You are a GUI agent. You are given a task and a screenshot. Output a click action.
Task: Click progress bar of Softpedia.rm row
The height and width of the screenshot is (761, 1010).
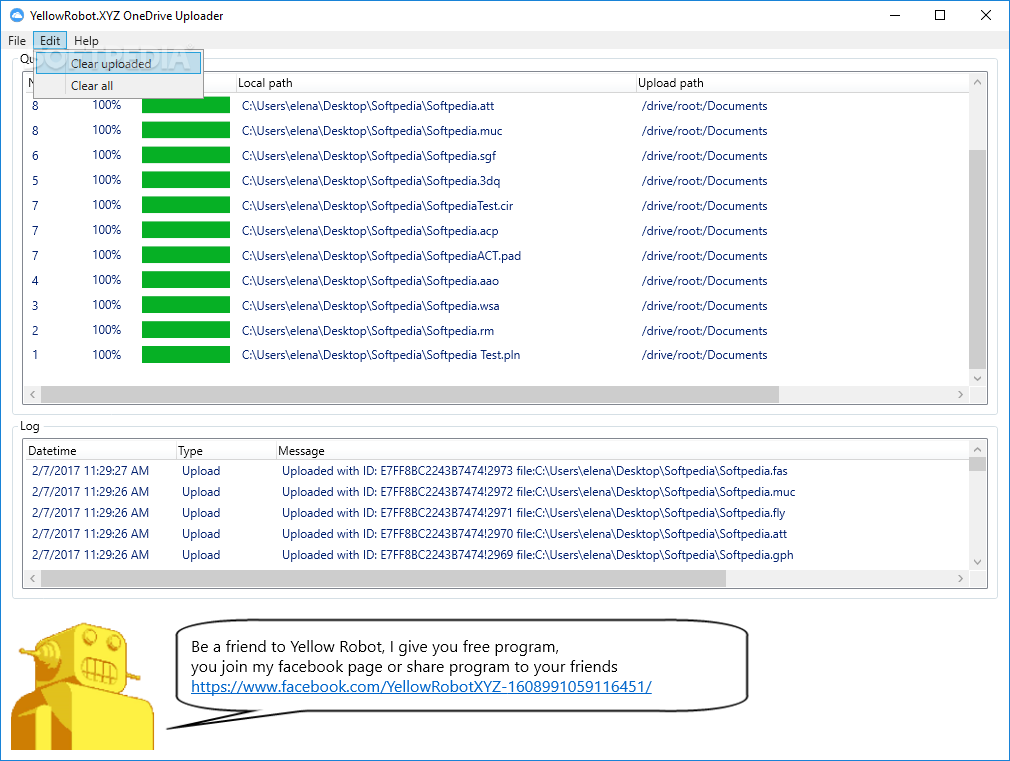(x=186, y=330)
